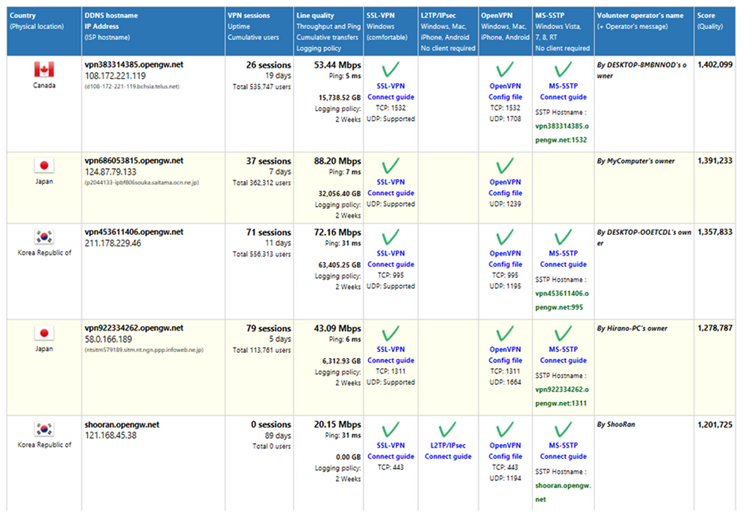This screenshot has height=519, width=752.
Task: Click SSL-VPN checkmark in Canada row
Action: (x=390, y=70)
